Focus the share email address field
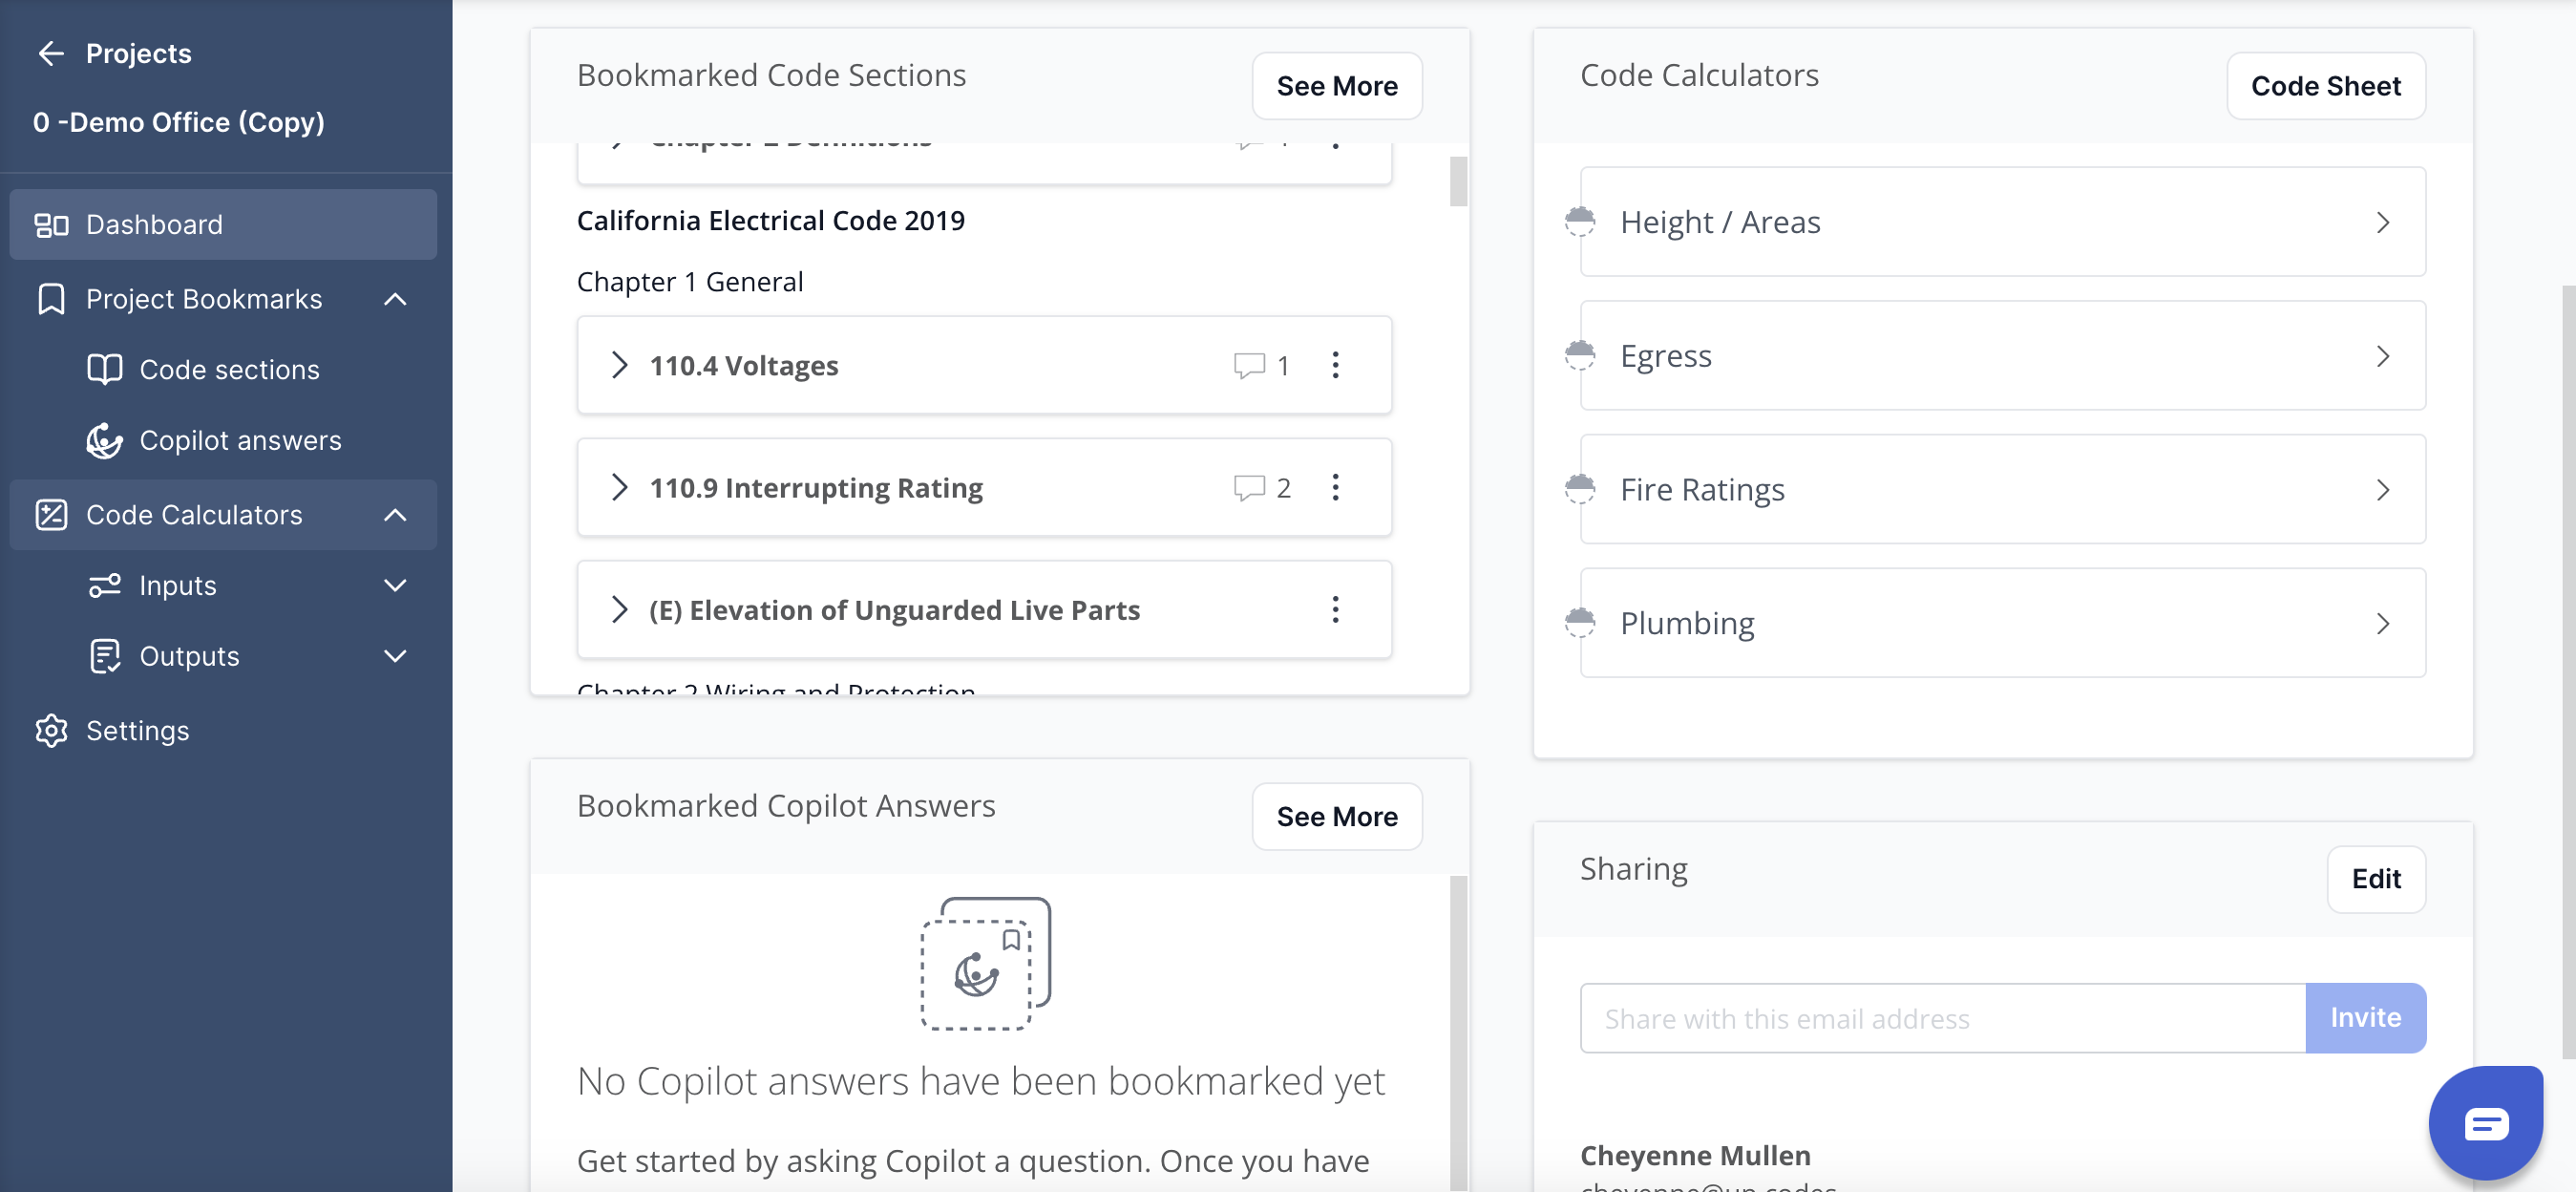This screenshot has height=1192, width=2576. pyautogui.click(x=1941, y=1018)
